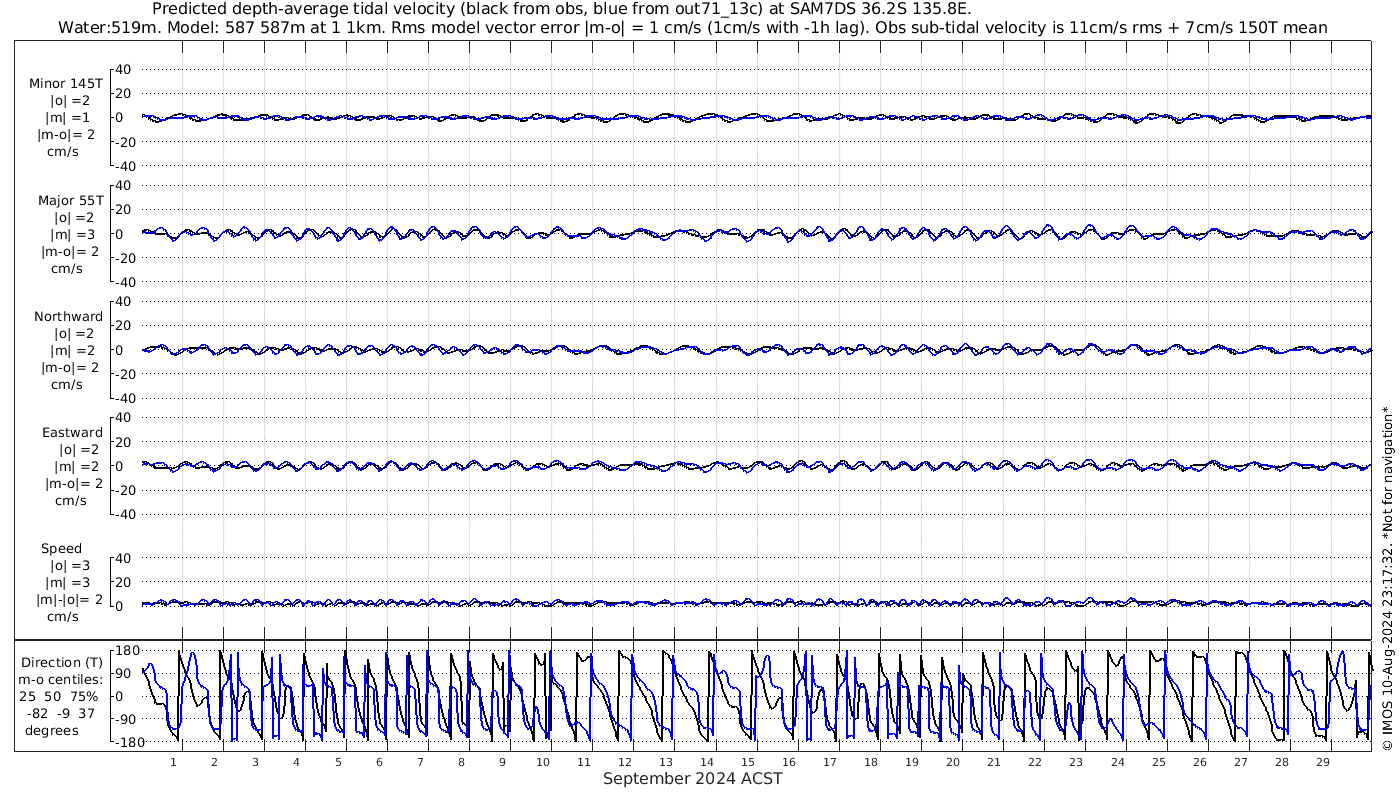The width and height of the screenshot is (1400, 800).
Task: Click the '-82 -9 37' centile values
Action: [x=62, y=713]
